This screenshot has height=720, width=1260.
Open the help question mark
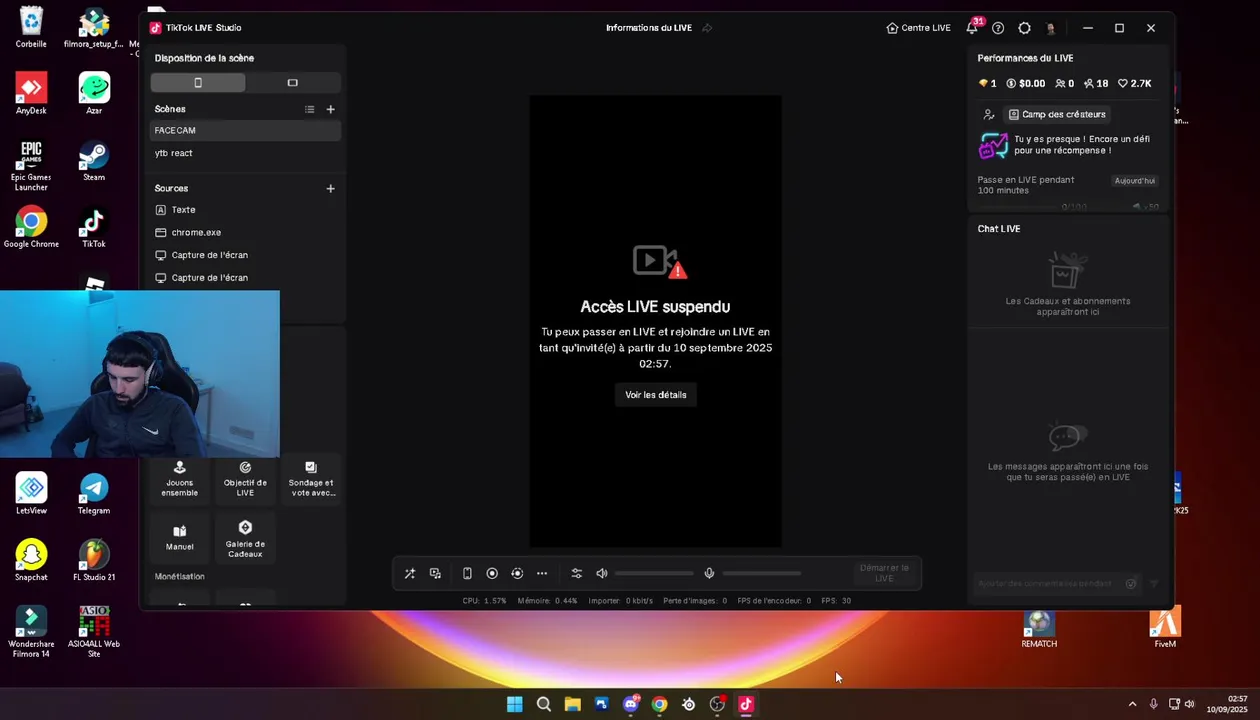998,28
